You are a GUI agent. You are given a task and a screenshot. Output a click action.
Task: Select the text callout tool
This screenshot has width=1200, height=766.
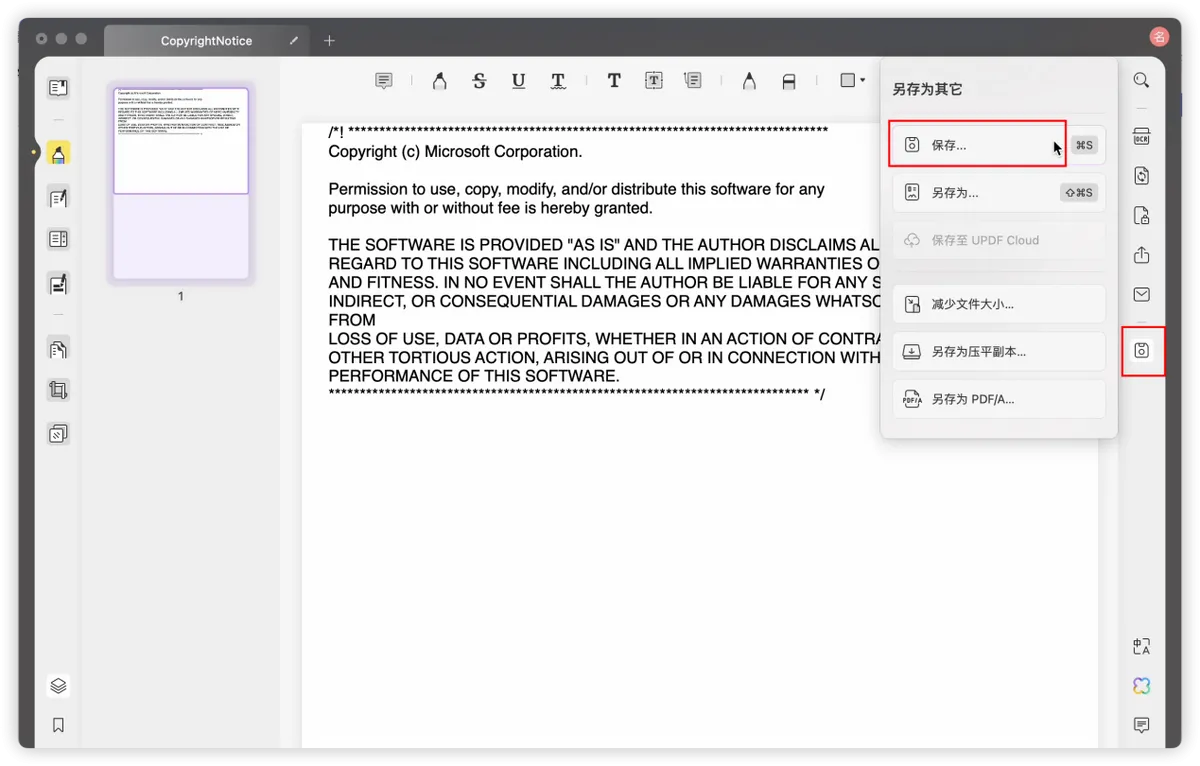click(x=692, y=81)
